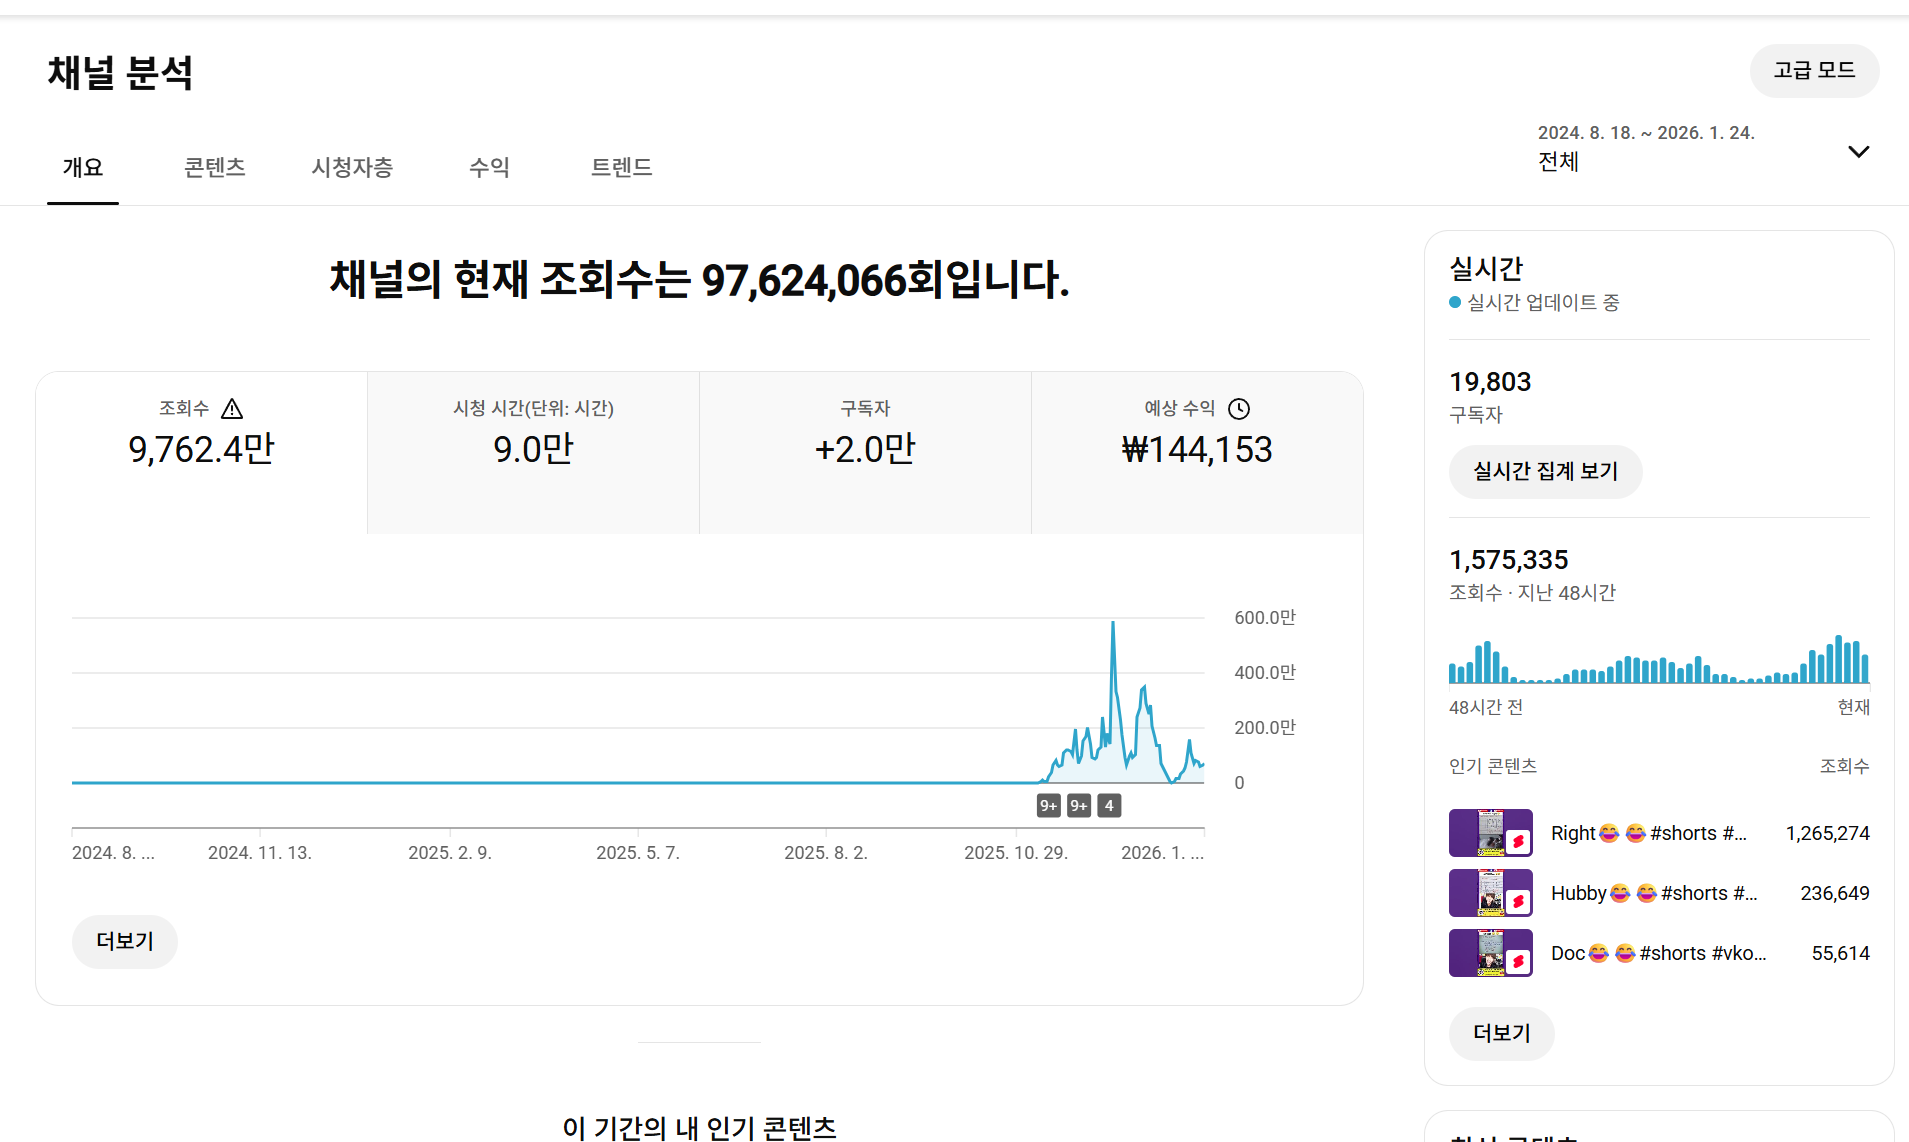
Task: Open the Right #shorts video thumbnail
Action: (1490, 833)
